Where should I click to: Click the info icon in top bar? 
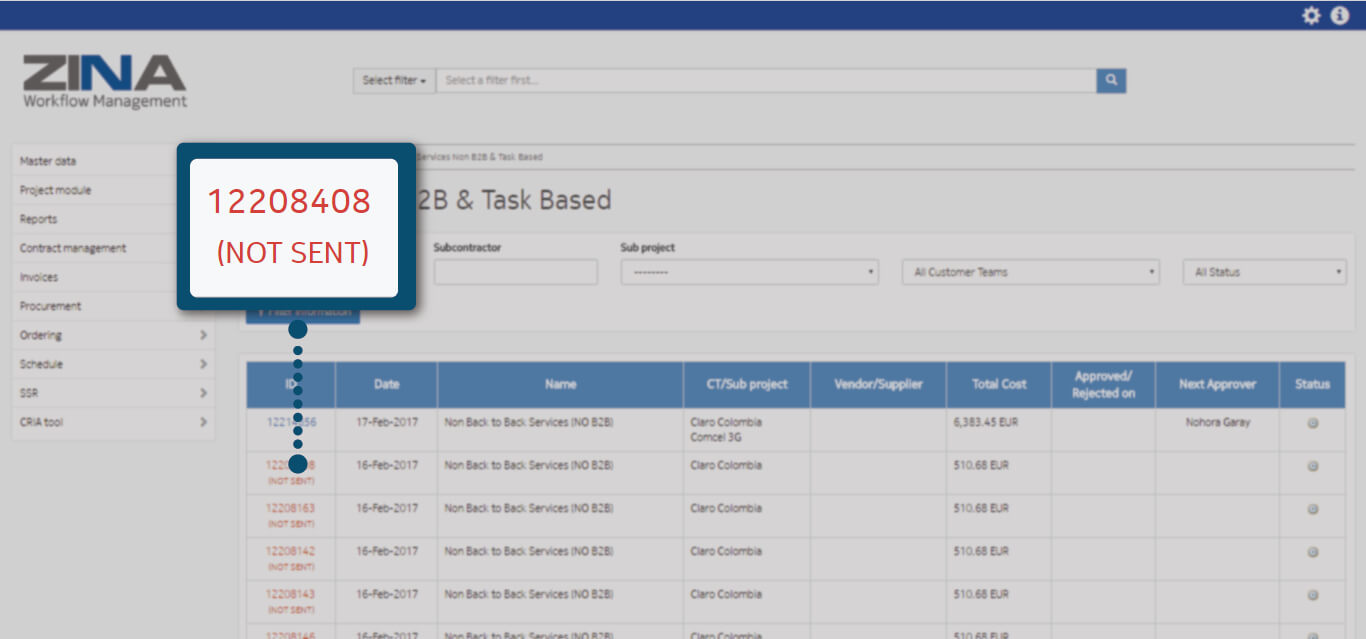tap(1340, 15)
